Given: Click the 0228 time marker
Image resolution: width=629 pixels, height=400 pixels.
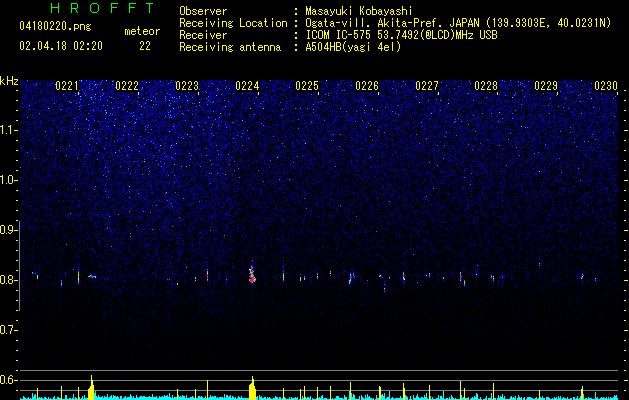Looking at the screenshot, I should tap(486, 86).
